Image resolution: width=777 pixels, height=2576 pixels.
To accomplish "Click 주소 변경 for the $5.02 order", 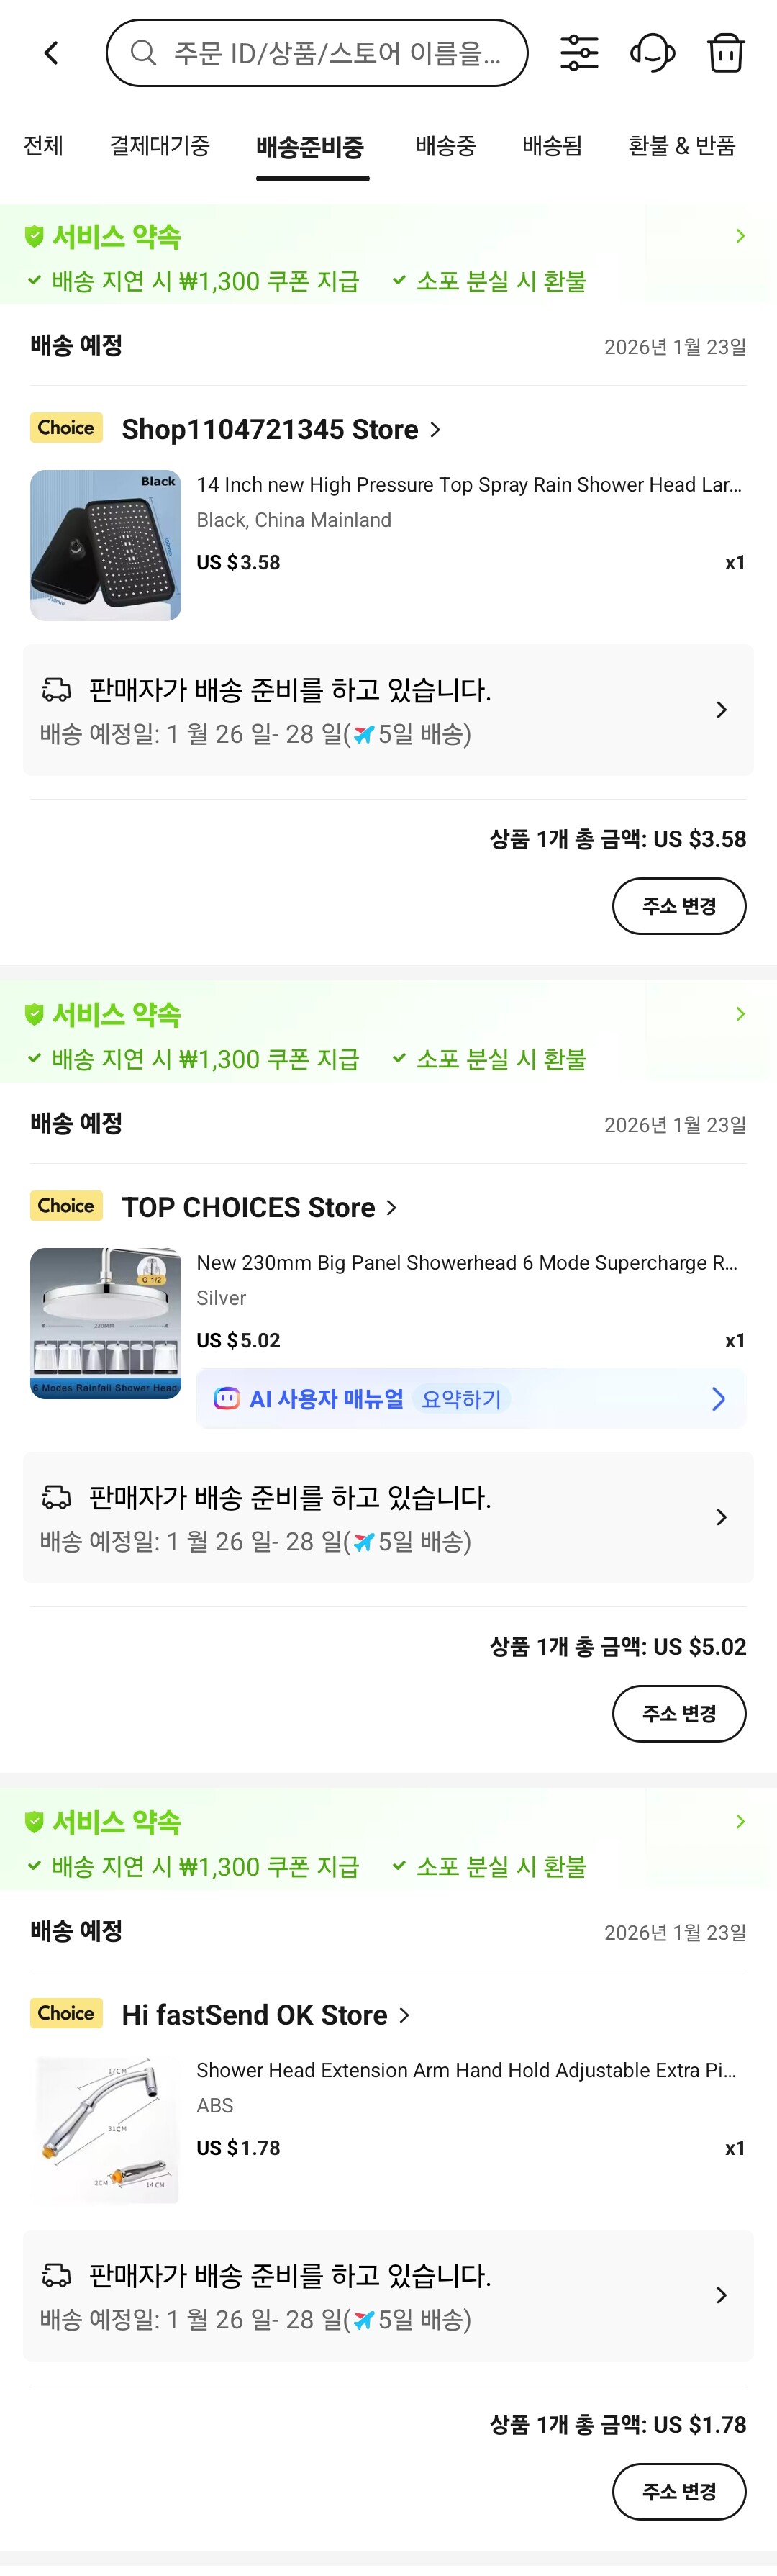I will click(x=679, y=1713).
